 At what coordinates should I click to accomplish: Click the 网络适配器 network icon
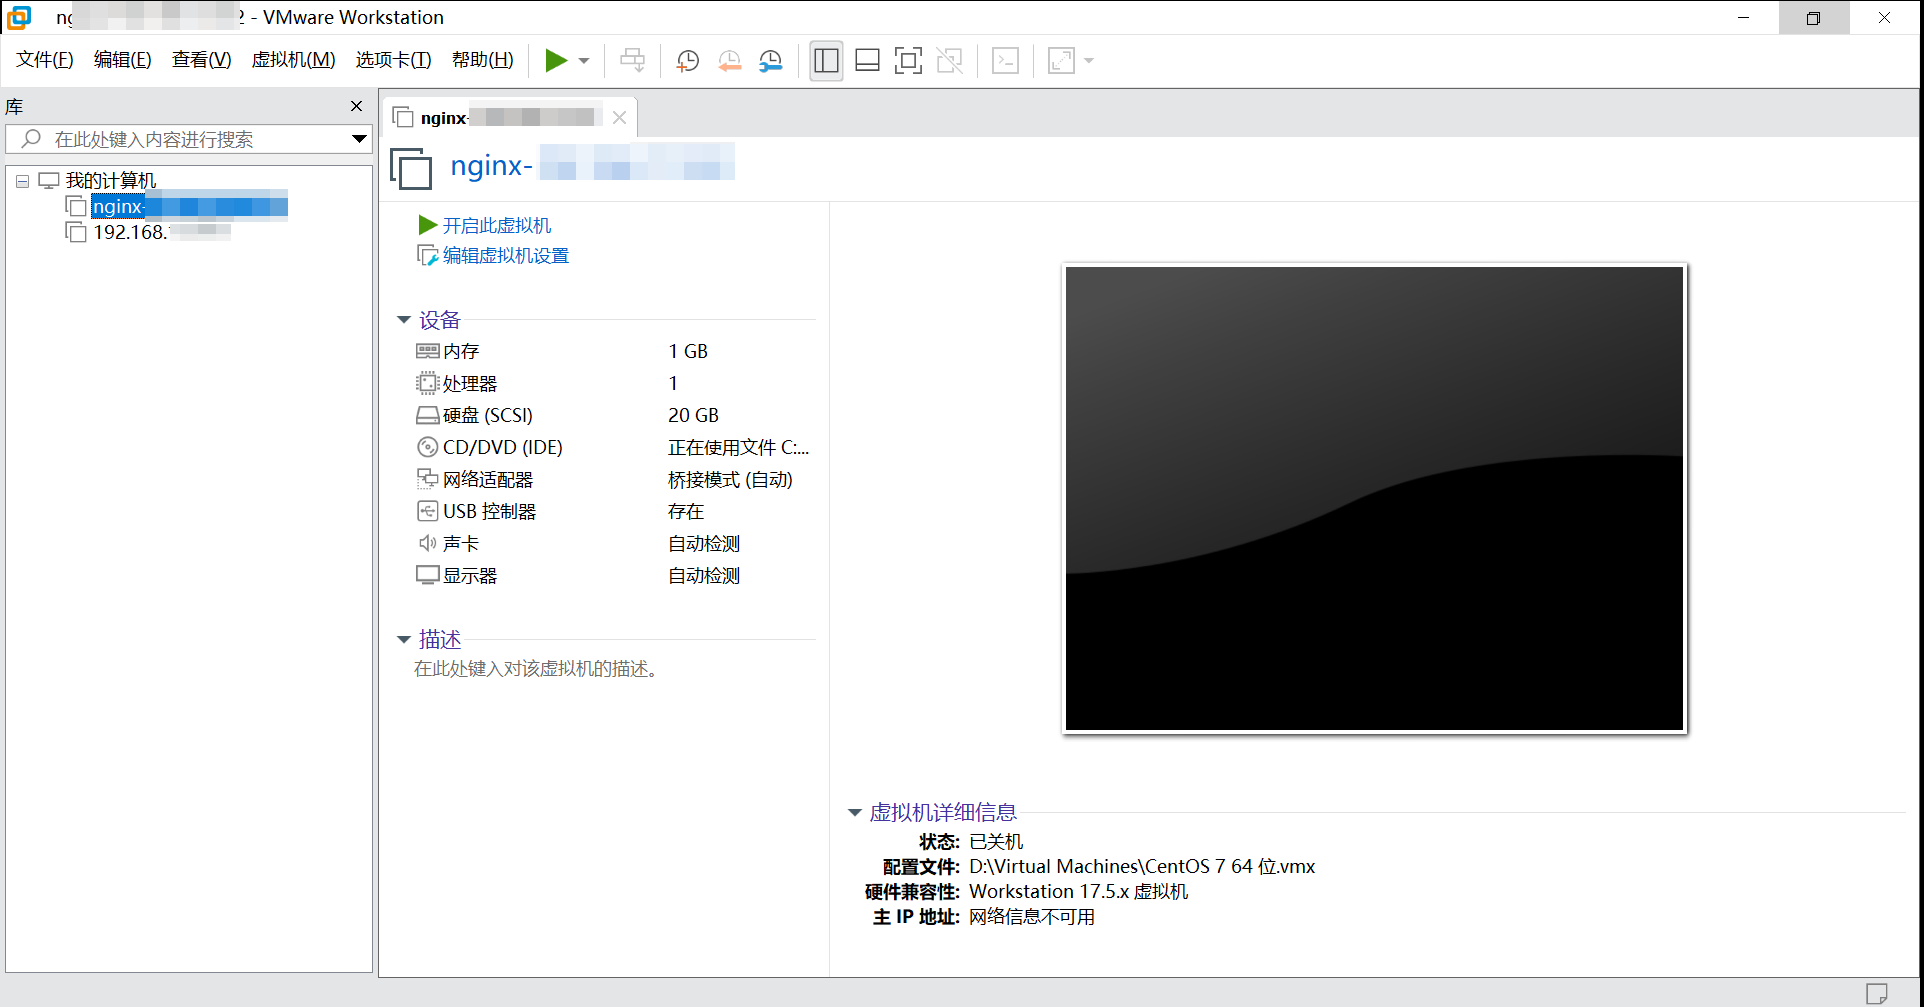tap(428, 479)
